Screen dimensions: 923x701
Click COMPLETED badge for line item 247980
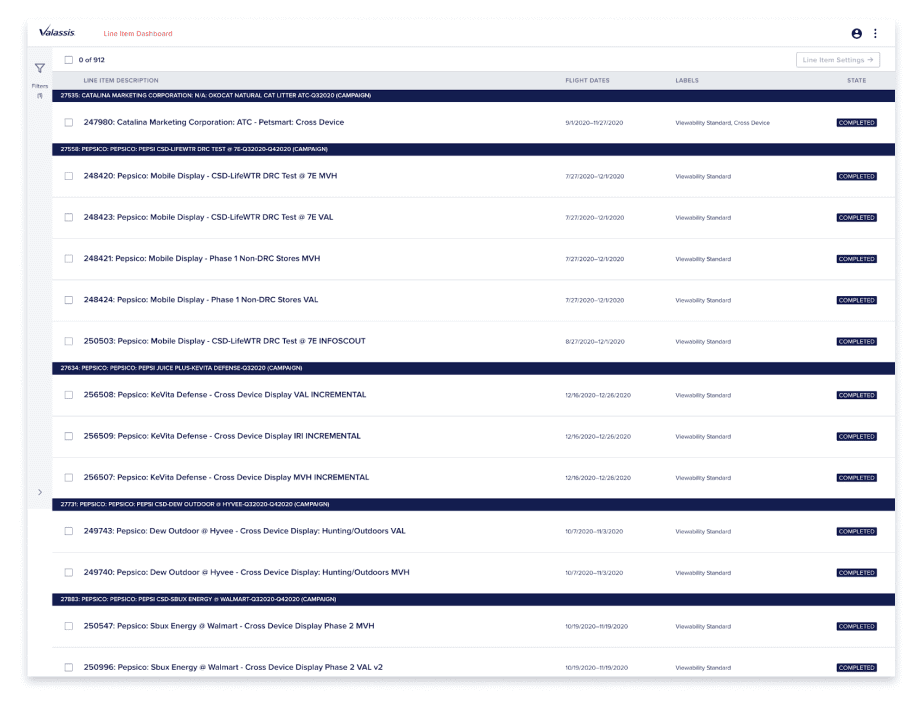tap(856, 123)
